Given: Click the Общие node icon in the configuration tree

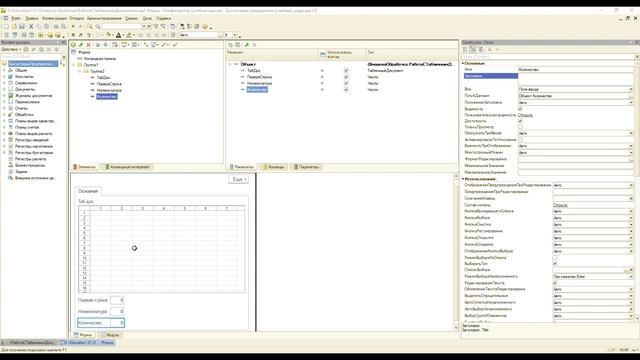Looking at the screenshot, I should pyautogui.click(x=11, y=70).
